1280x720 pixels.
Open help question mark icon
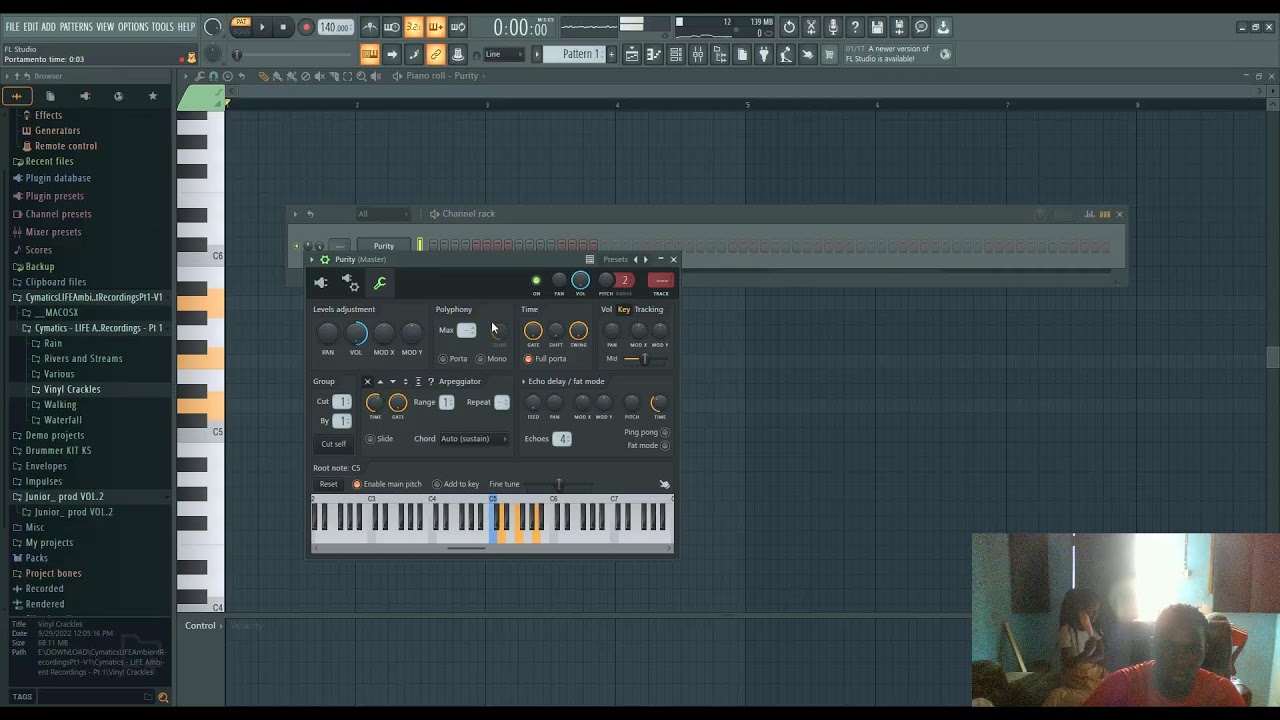[855, 27]
